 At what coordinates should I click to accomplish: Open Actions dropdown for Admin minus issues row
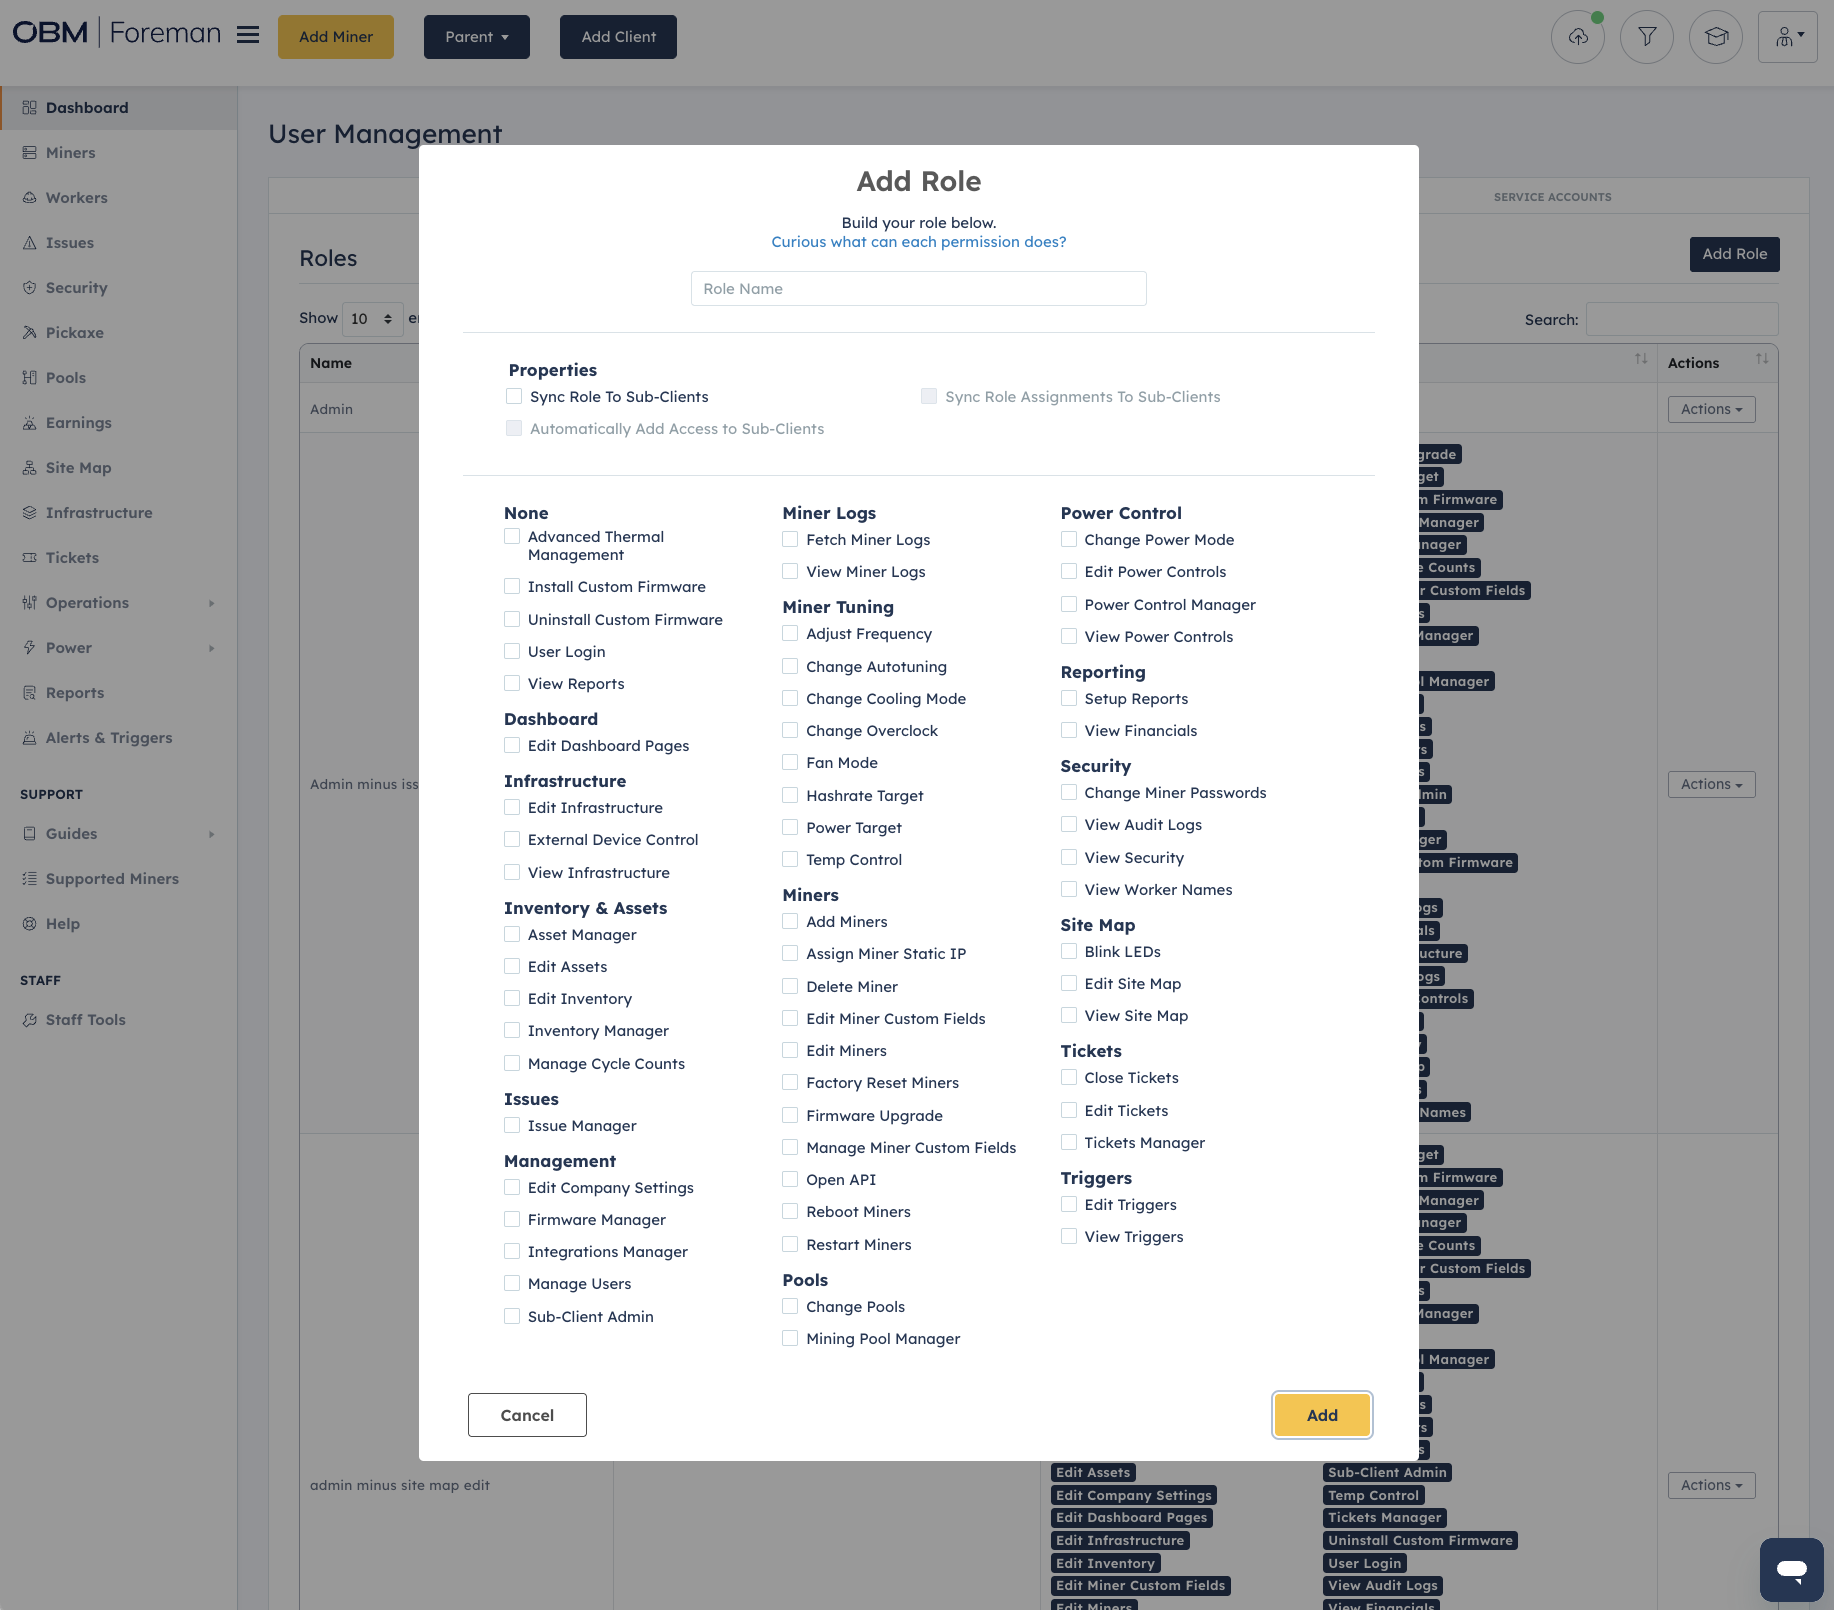coord(1711,784)
